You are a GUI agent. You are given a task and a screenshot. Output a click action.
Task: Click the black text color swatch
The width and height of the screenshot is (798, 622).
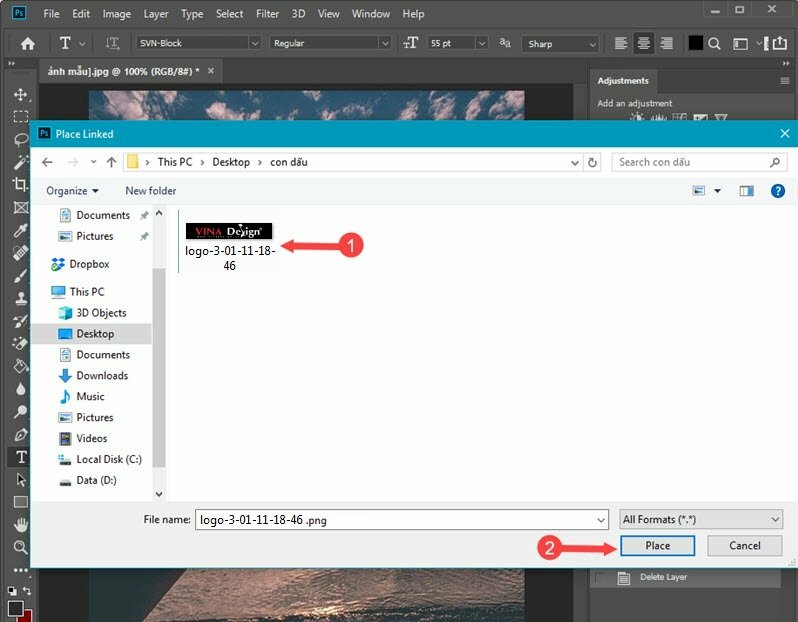click(x=695, y=44)
